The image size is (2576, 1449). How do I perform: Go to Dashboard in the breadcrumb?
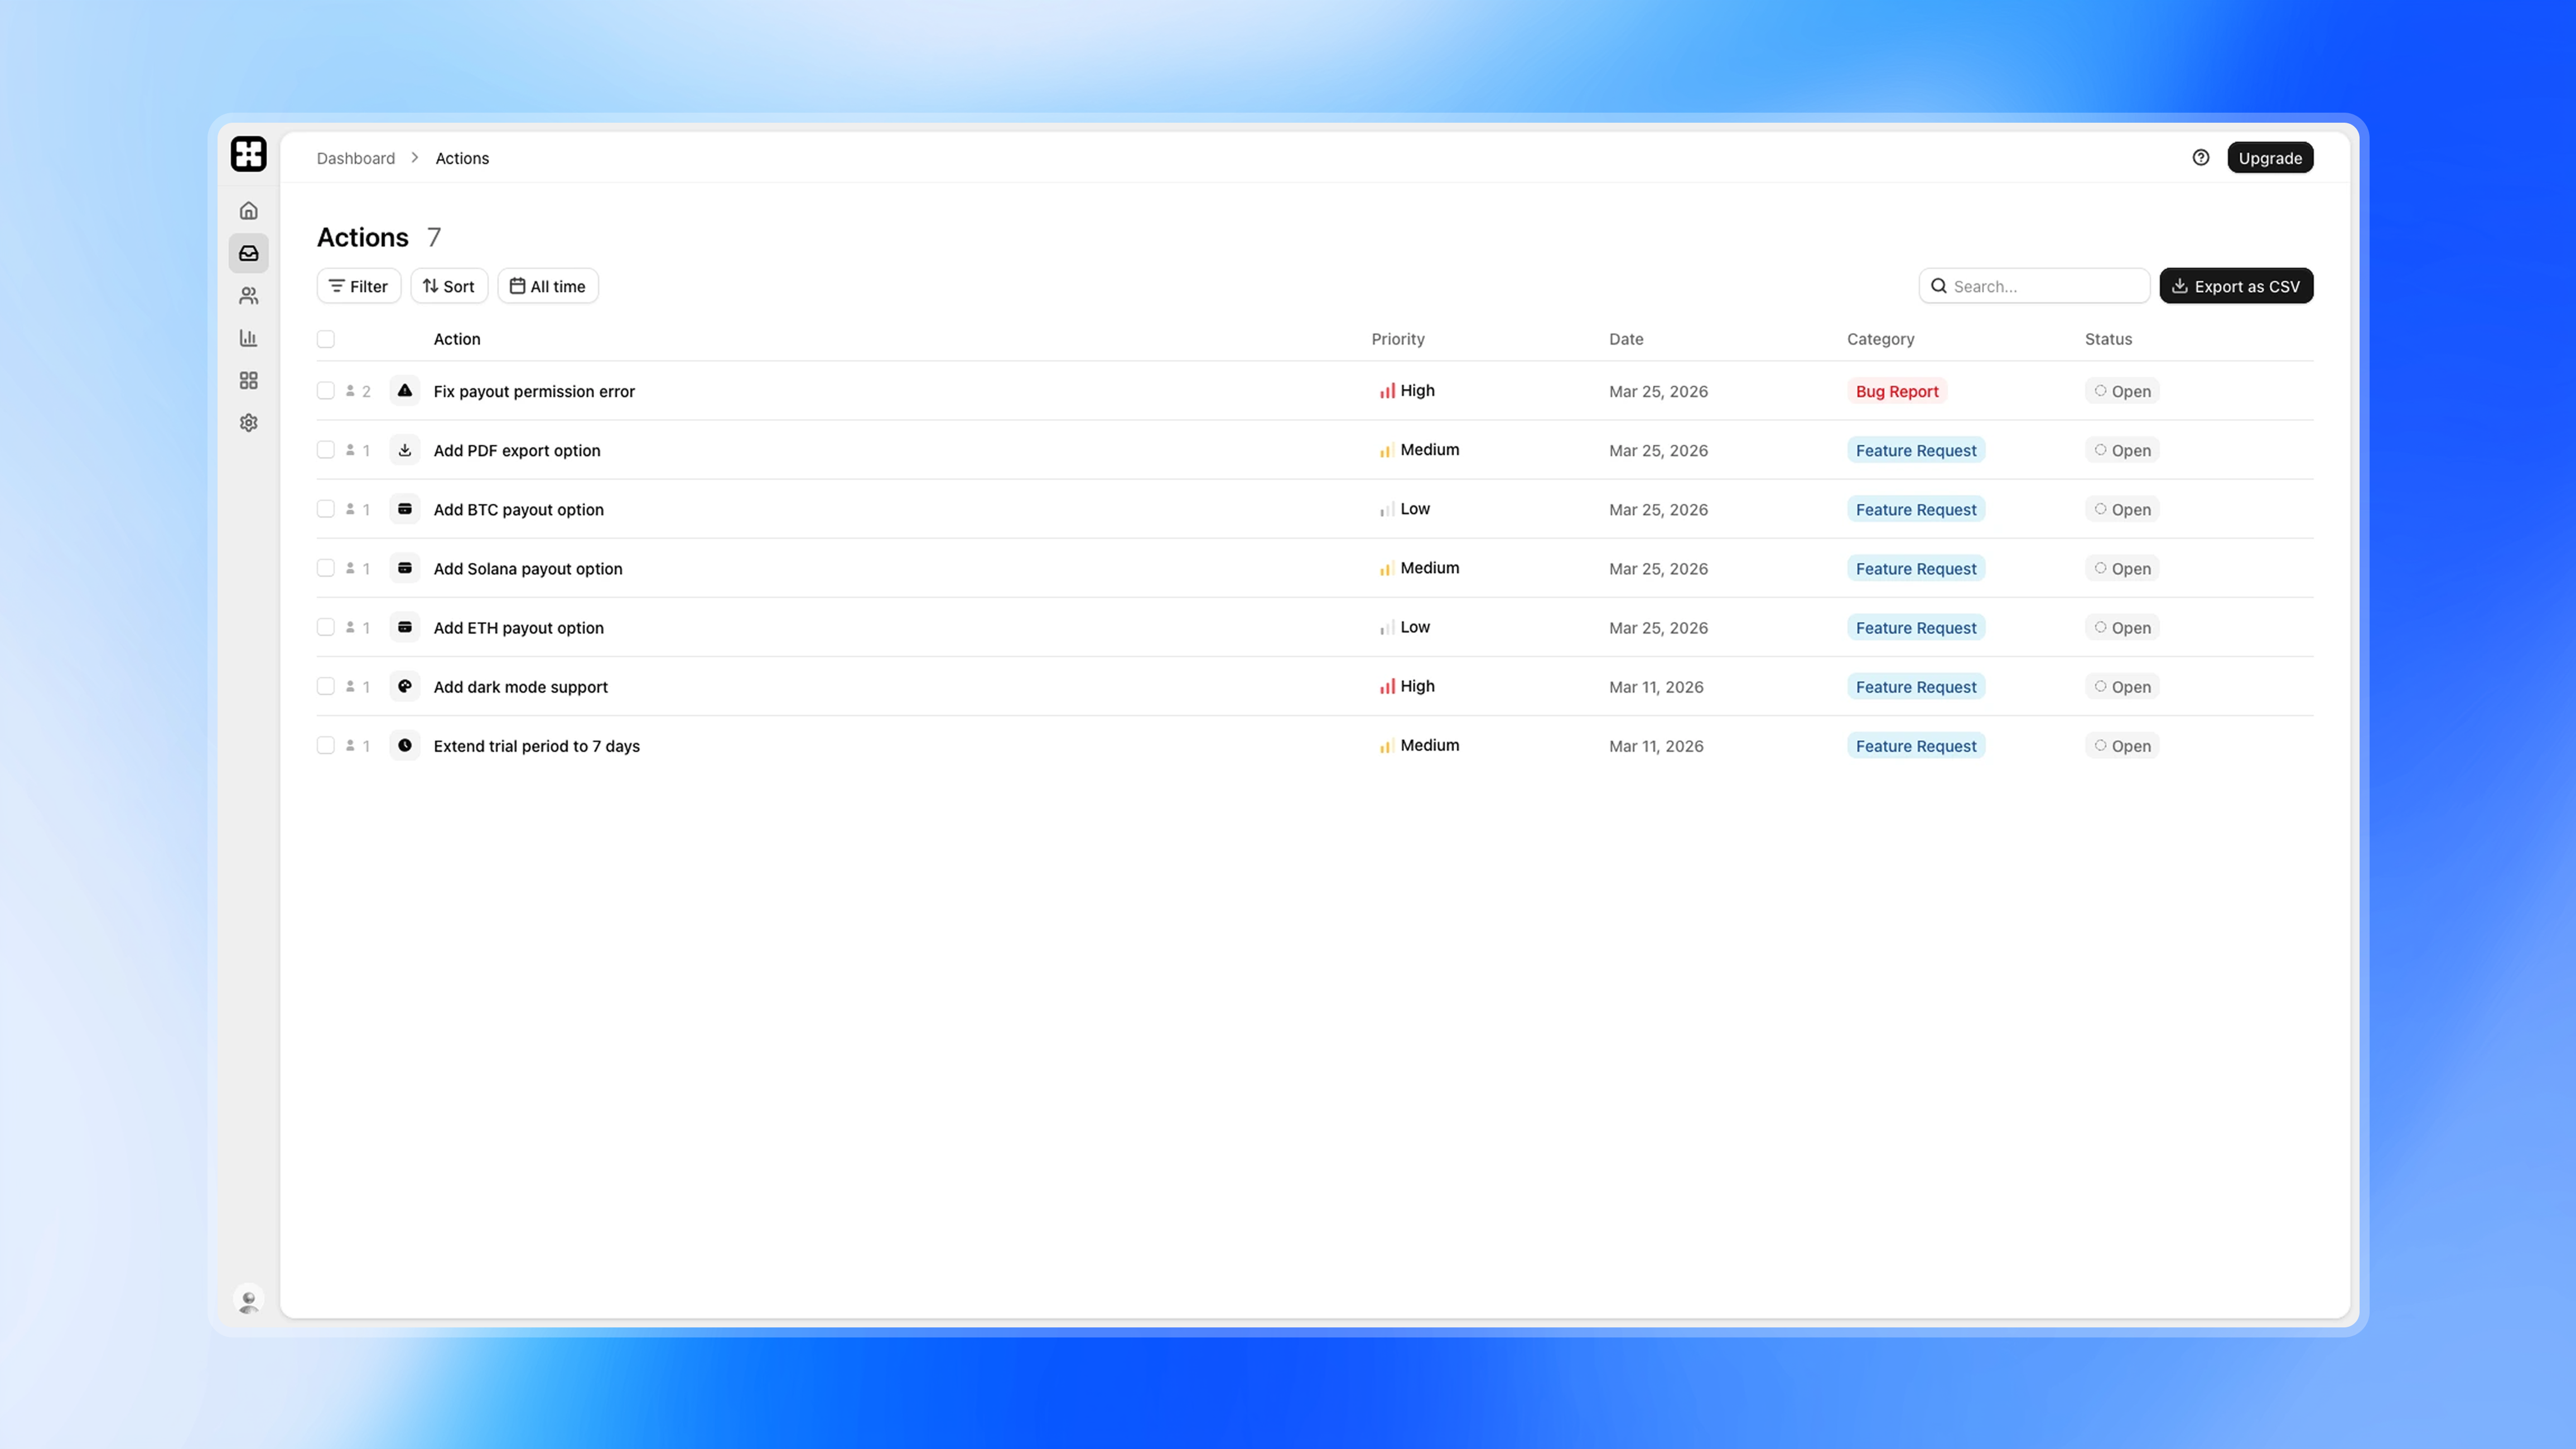pyautogui.click(x=355, y=158)
